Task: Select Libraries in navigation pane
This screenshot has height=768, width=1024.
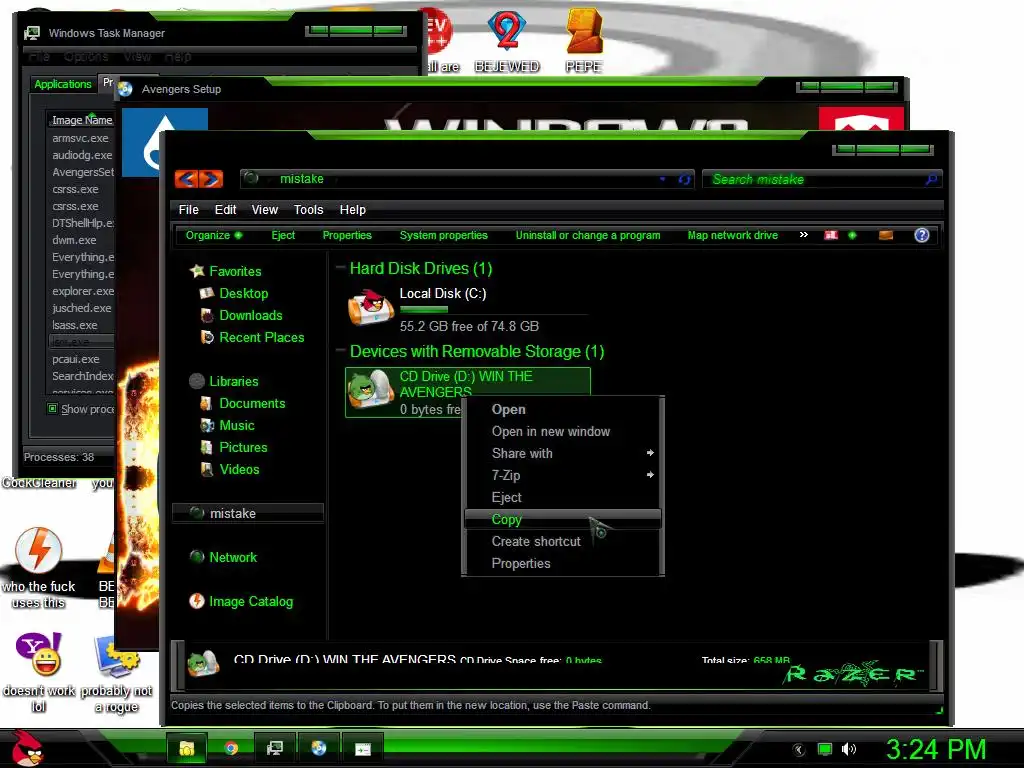Action: (x=233, y=381)
